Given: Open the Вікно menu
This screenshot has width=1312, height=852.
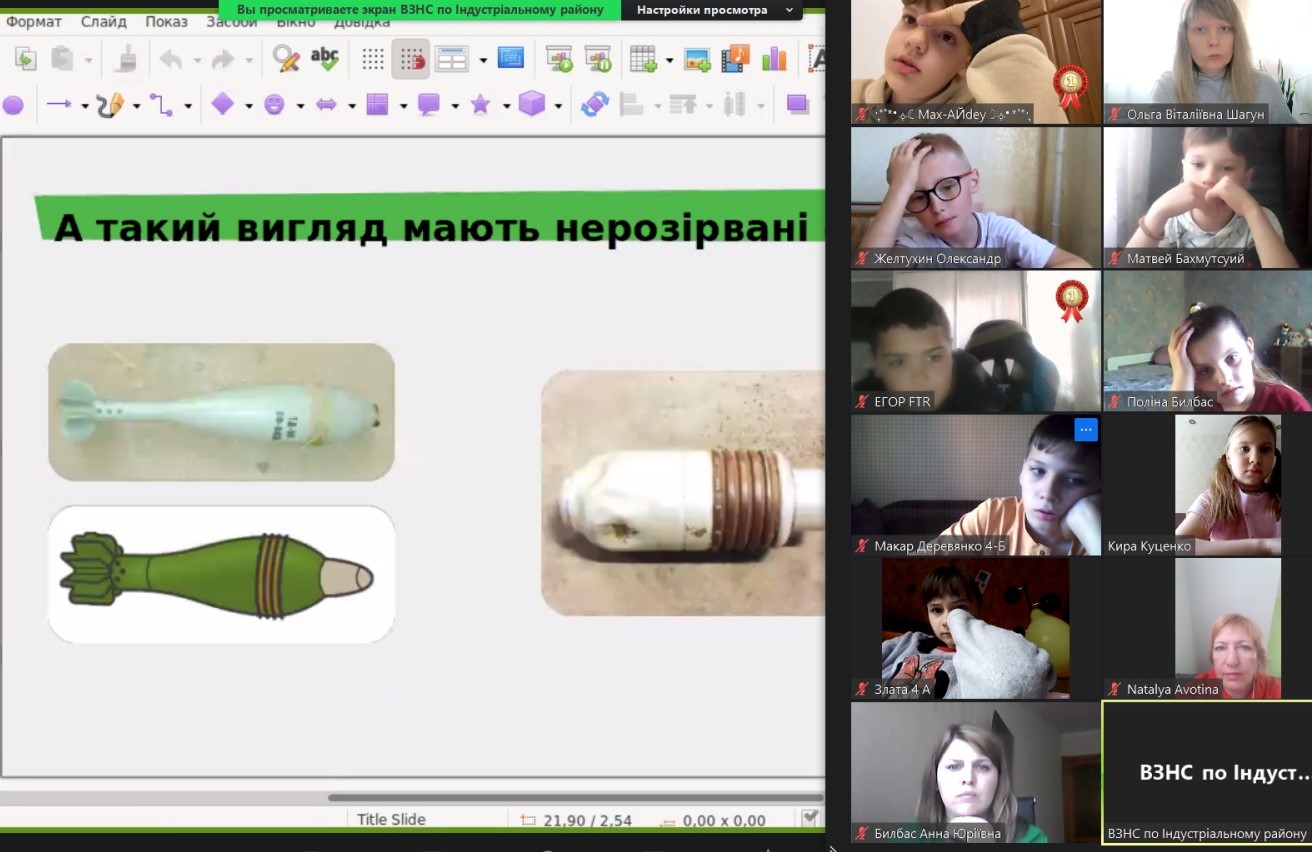Looking at the screenshot, I should 295,21.
